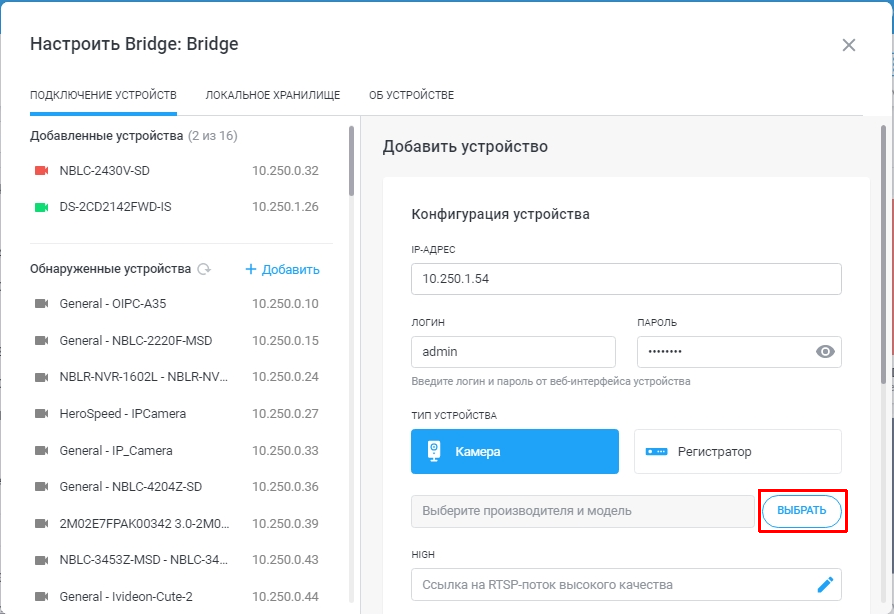Click the IP-адрес input field
Screen dimensions: 894x614
pos(626,279)
